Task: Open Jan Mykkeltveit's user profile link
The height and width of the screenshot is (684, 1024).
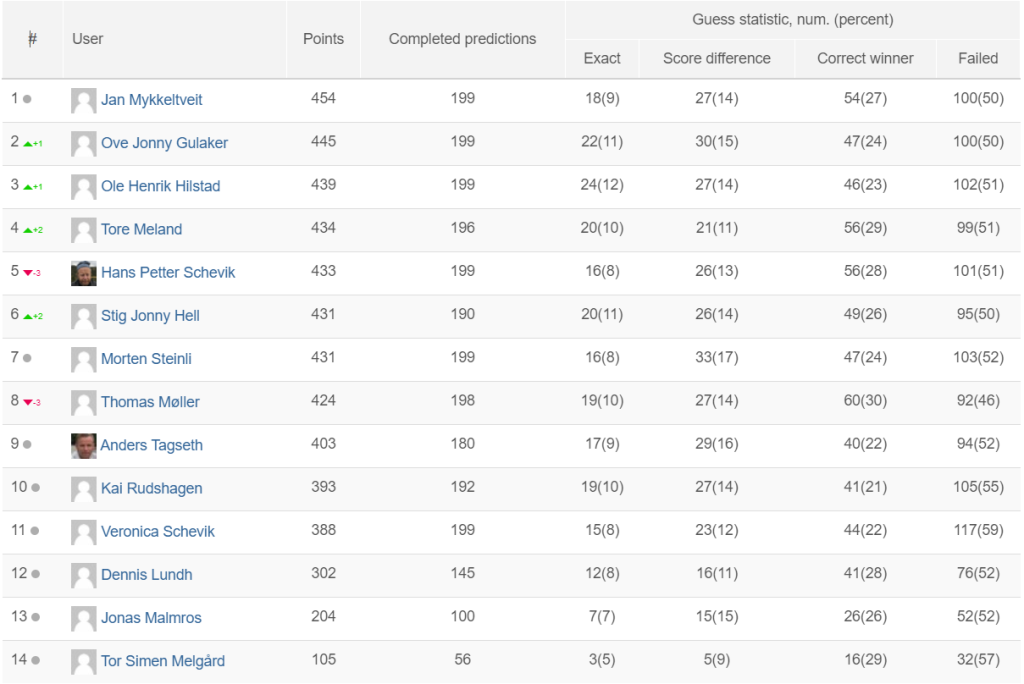Action: point(151,100)
